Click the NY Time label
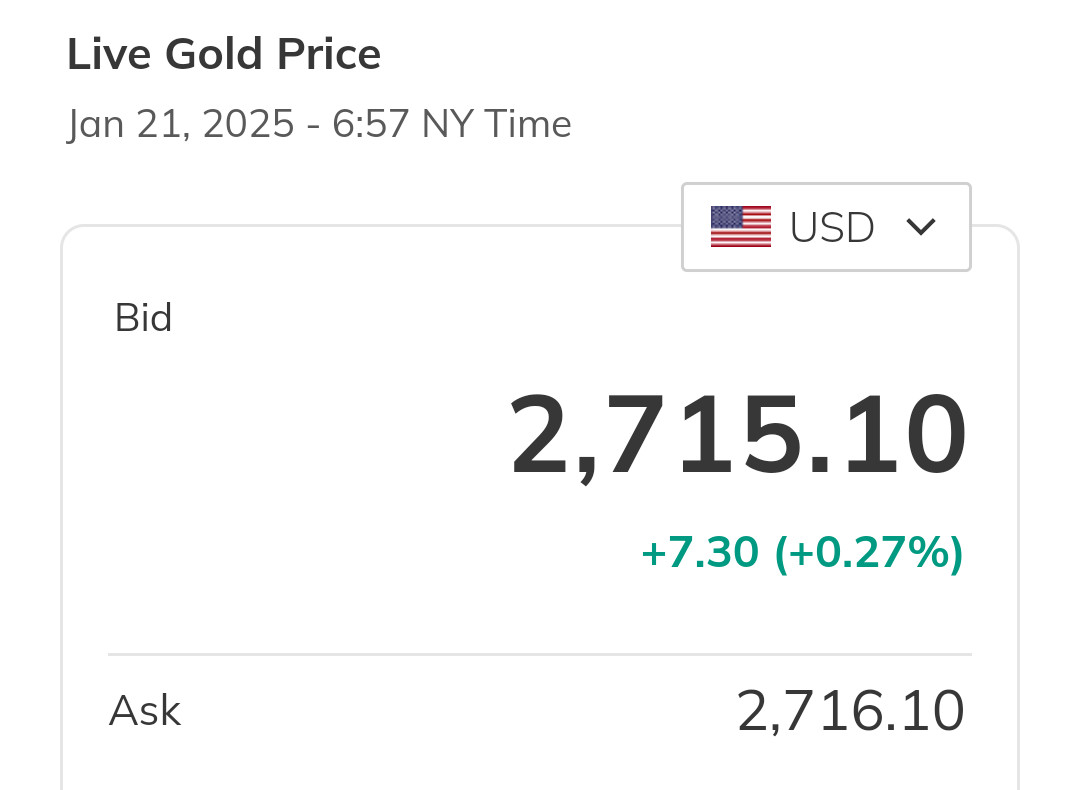This screenshot has width=1080, height=790. [496, 125]
